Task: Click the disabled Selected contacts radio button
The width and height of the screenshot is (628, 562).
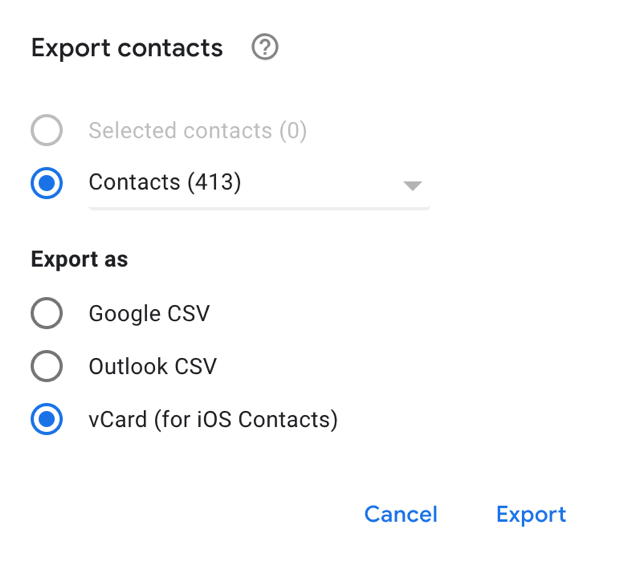Action: click(47, 130)
